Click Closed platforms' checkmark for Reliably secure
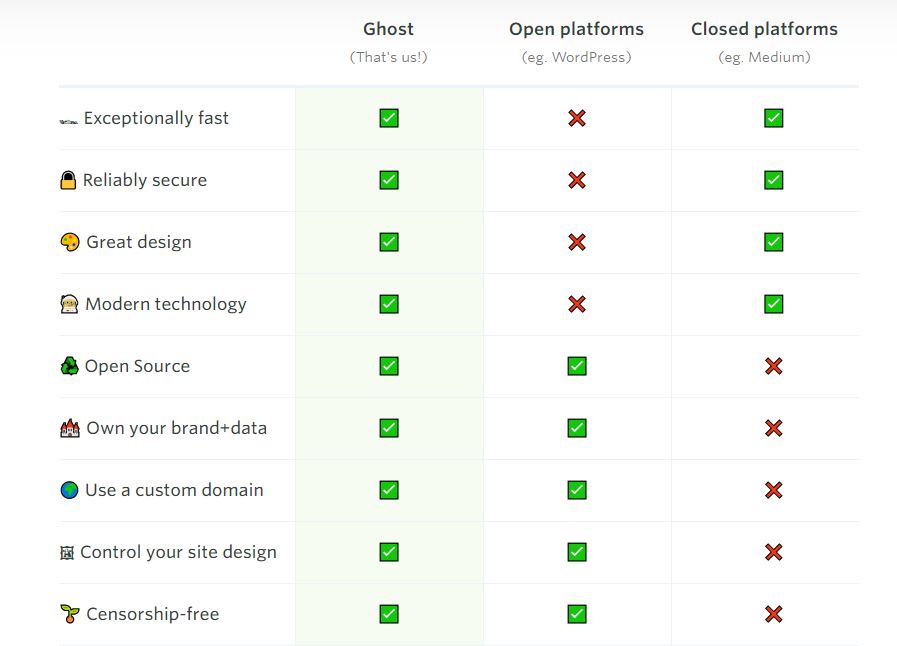This screenshot has width=897, height=646. click(x=773, y=180)
